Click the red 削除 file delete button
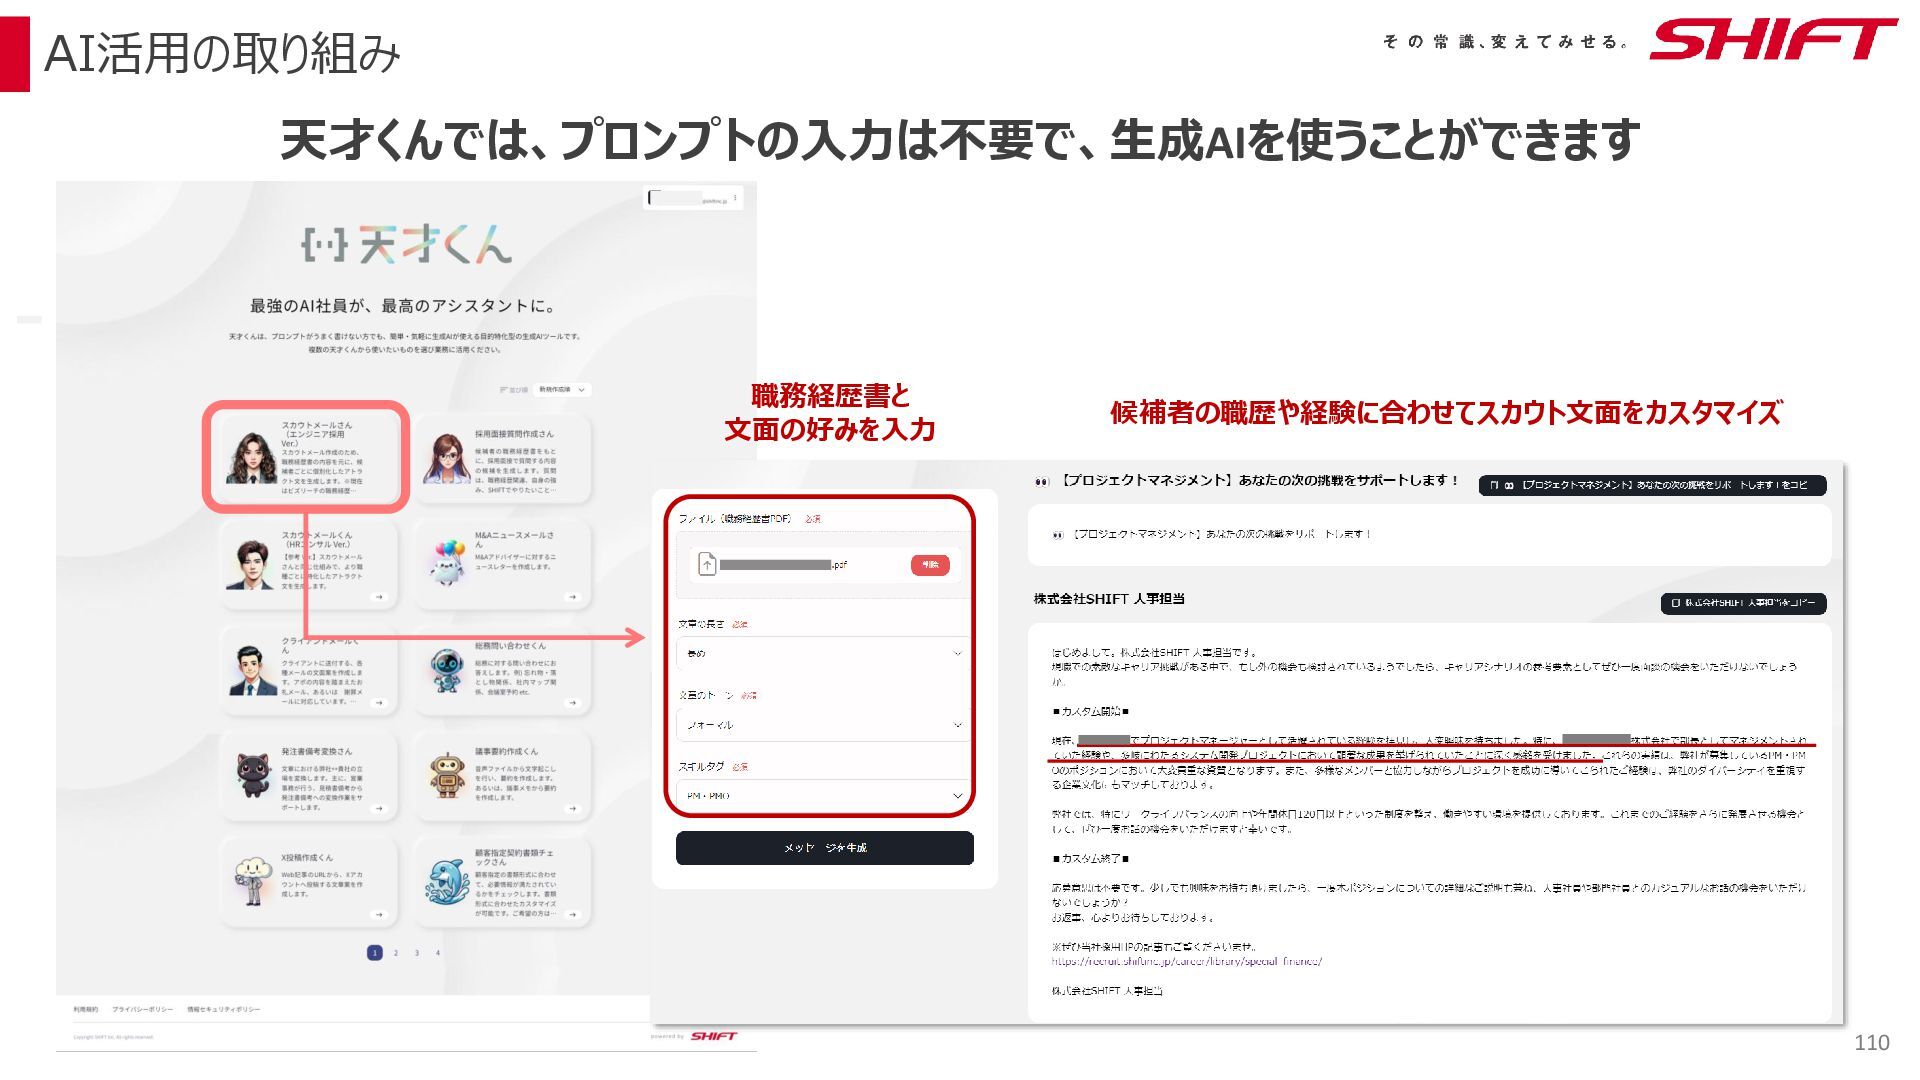 point(930,565)
